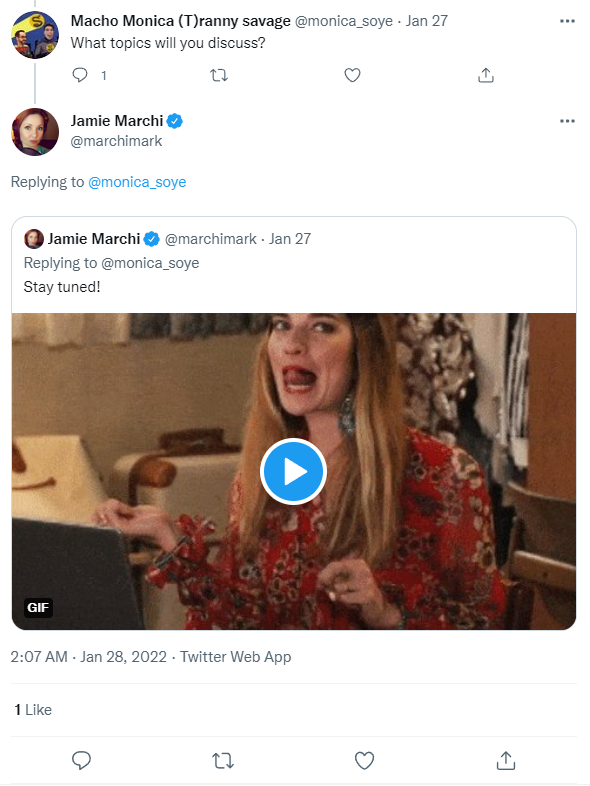Open Jamie Marchi's profile picture
The width and height of the screenshot is (590, 786).
click(35, 132)
